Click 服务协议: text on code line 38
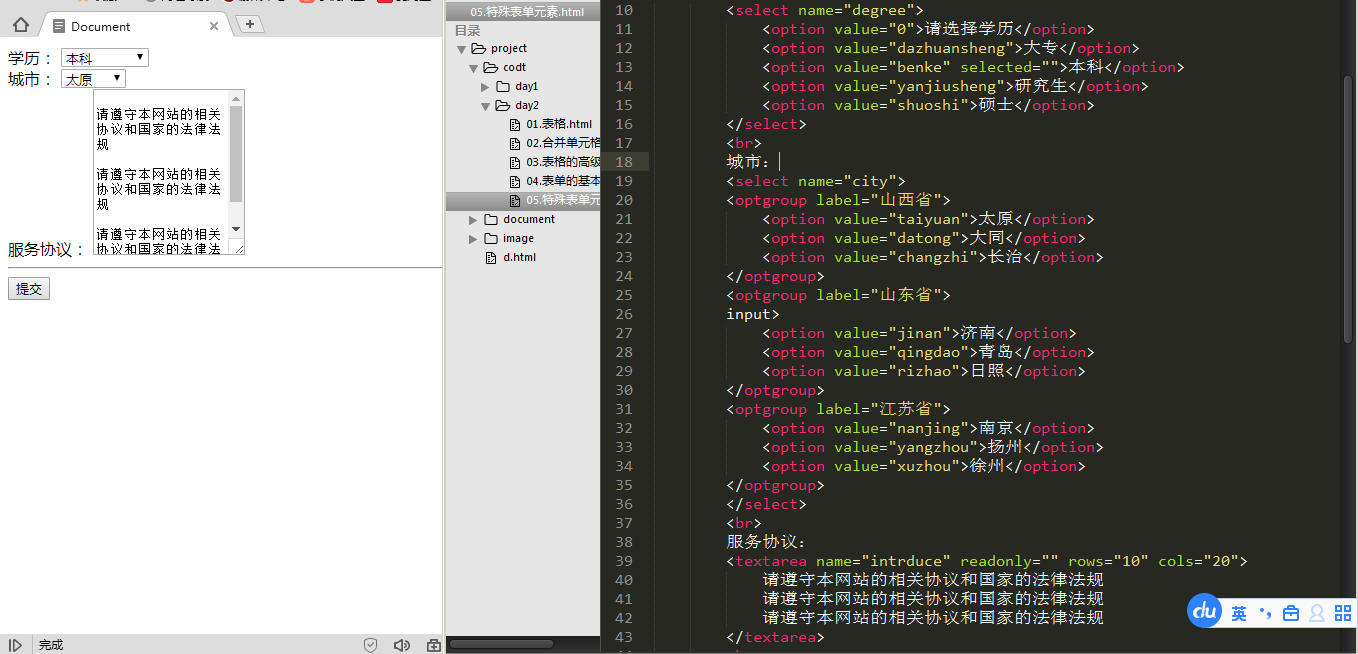Screen dimensions: 1358x654 [x=766, y=542]
